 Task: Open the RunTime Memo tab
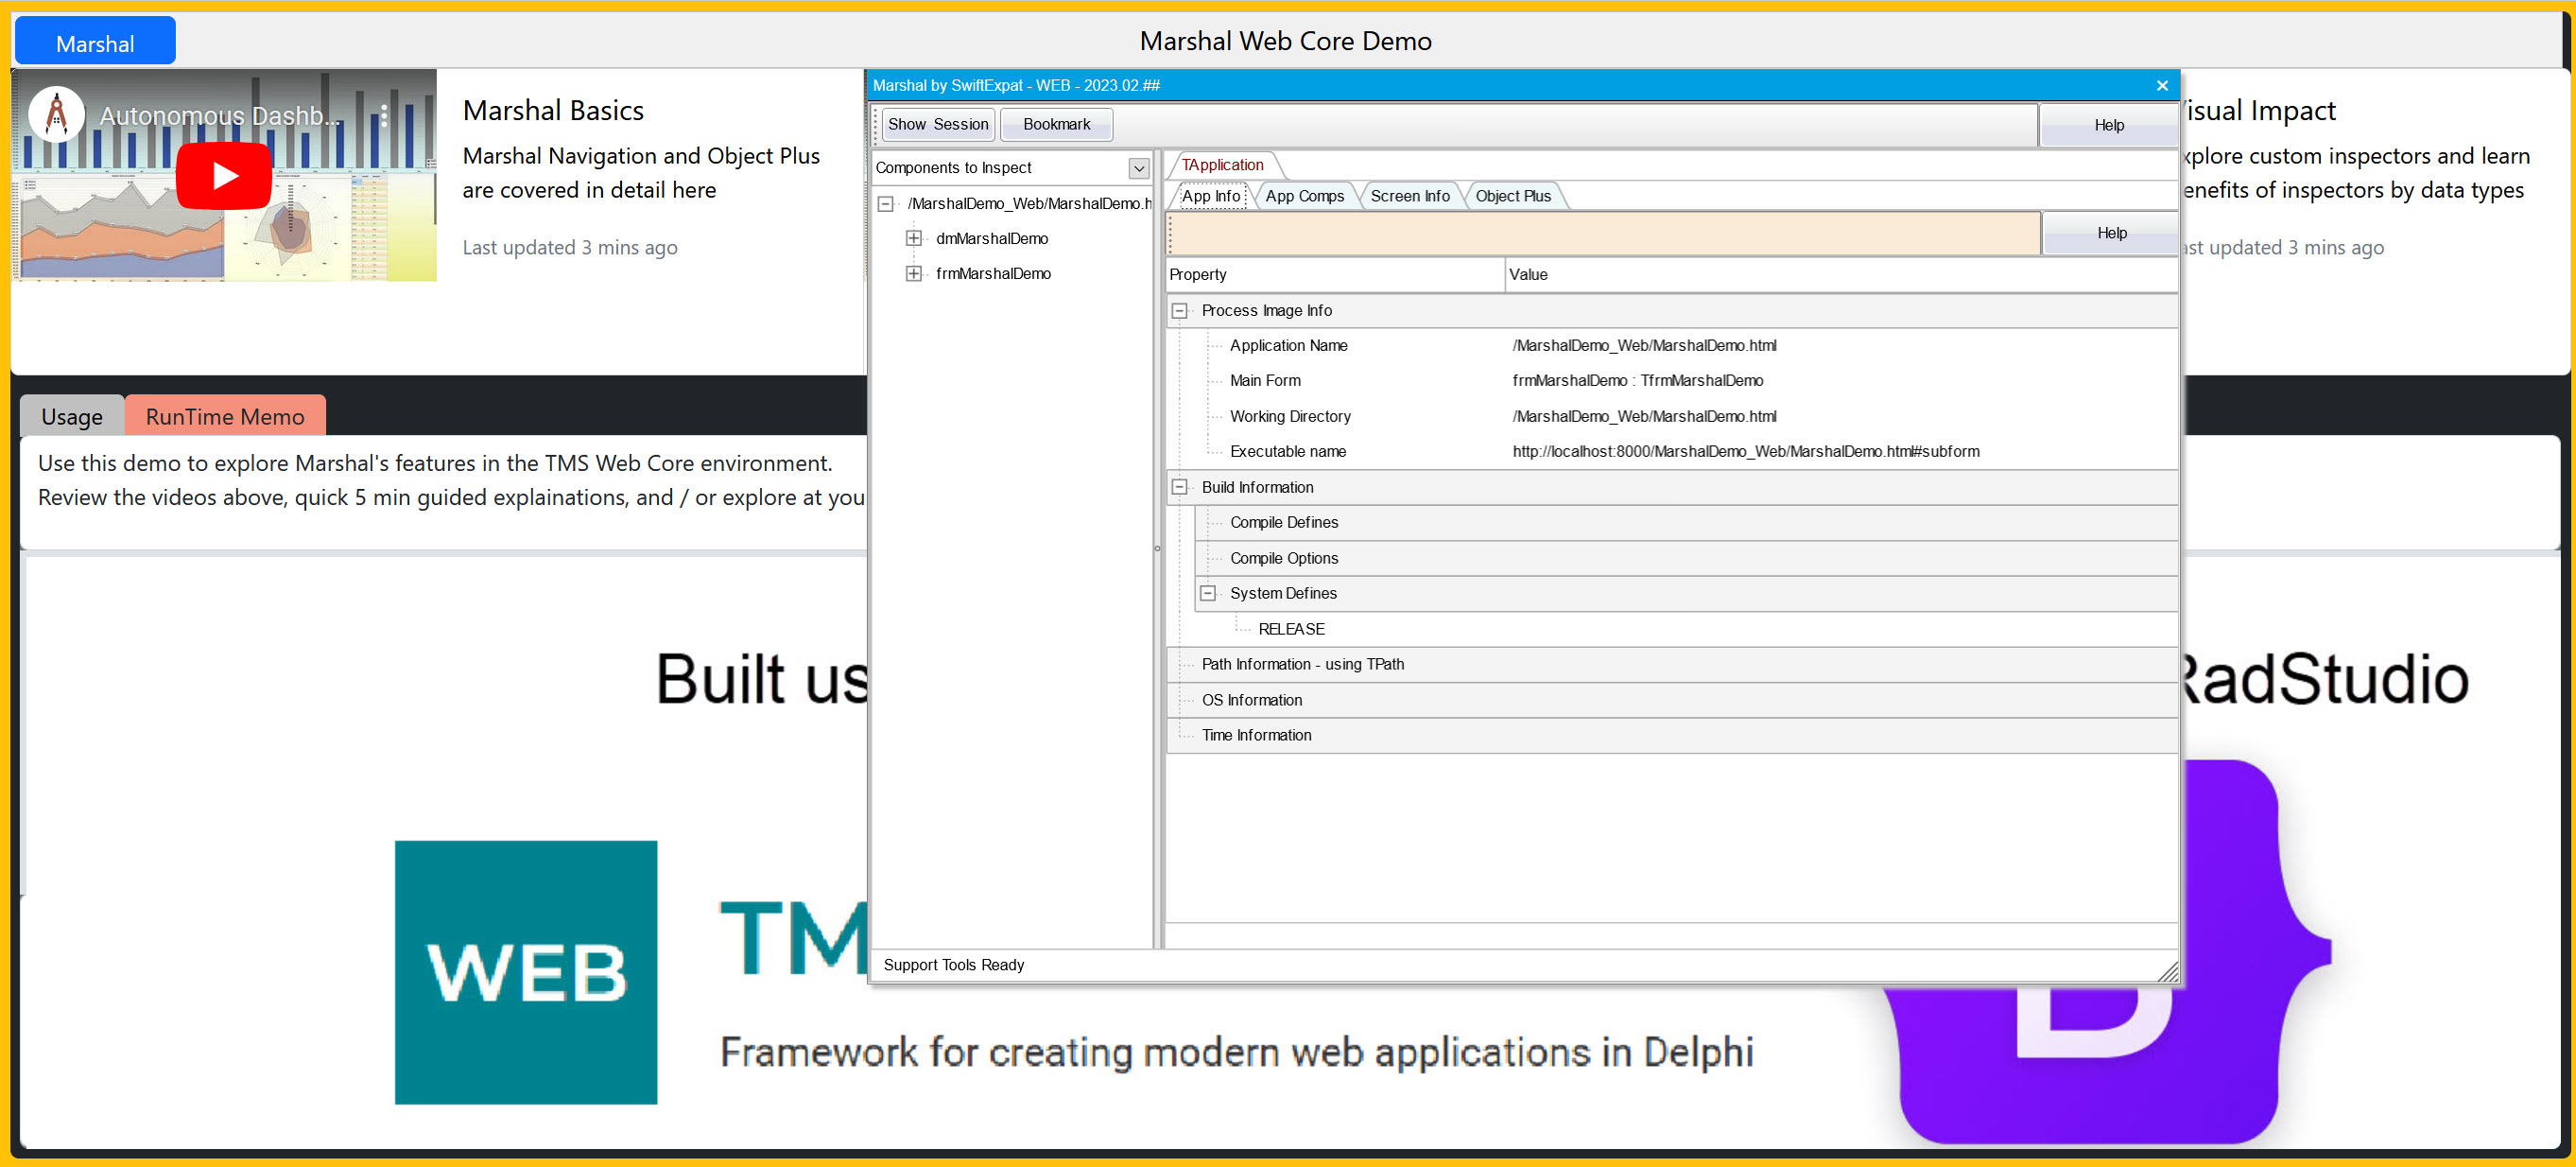coord(225,416)
